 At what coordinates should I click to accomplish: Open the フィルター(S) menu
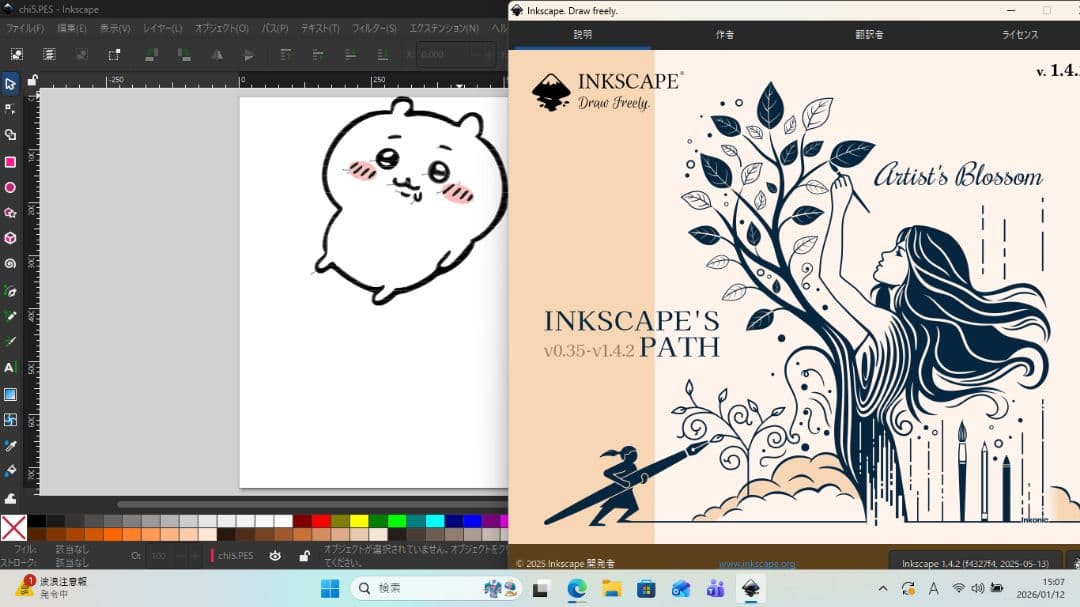click(374, 28)
